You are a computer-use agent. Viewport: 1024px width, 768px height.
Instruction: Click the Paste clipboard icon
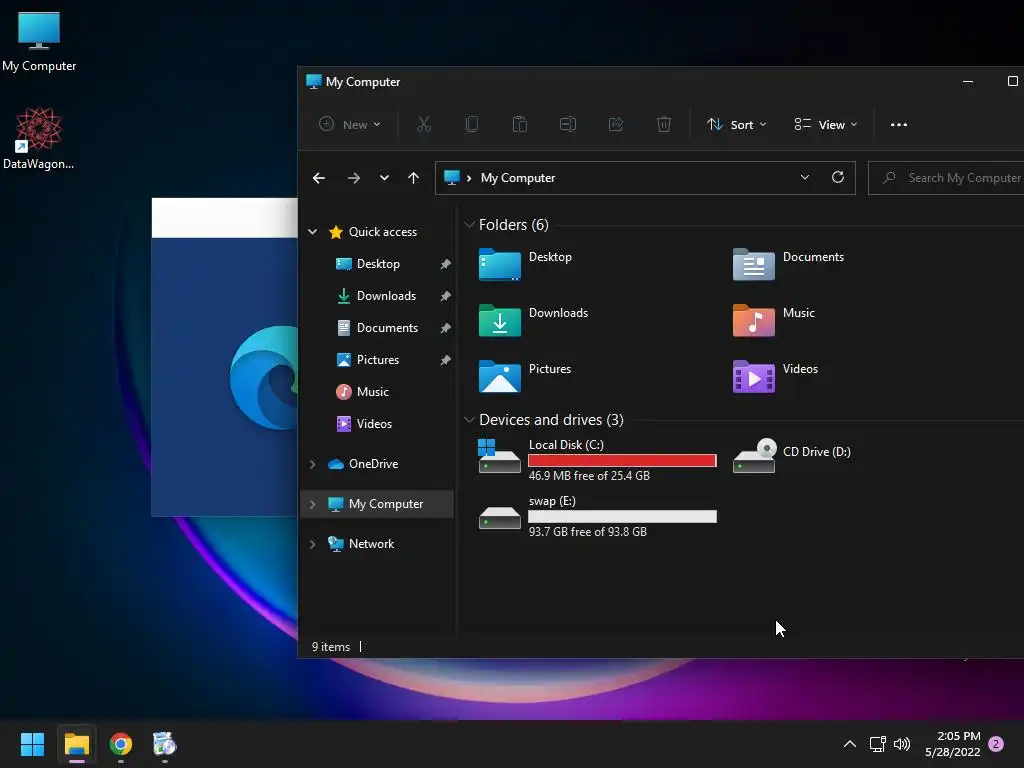tap(520, 124)
